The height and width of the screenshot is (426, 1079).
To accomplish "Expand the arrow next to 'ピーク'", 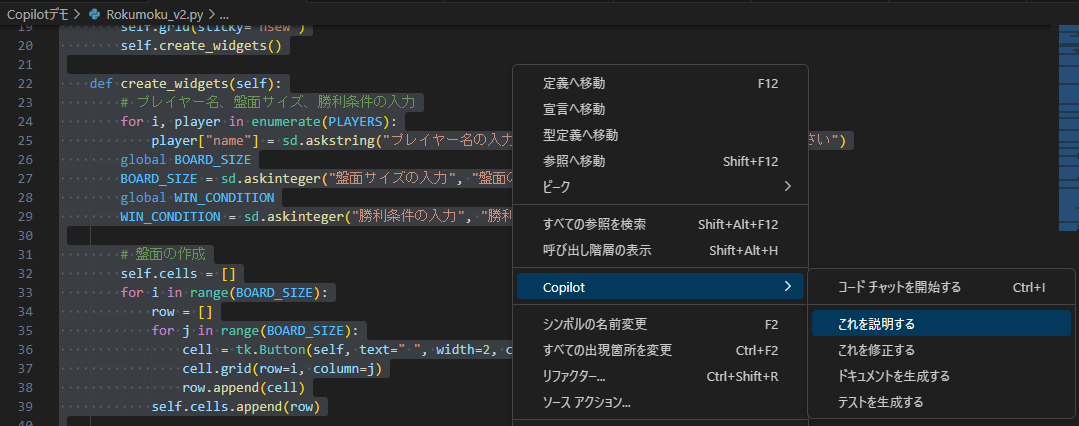I will point(787,187).
